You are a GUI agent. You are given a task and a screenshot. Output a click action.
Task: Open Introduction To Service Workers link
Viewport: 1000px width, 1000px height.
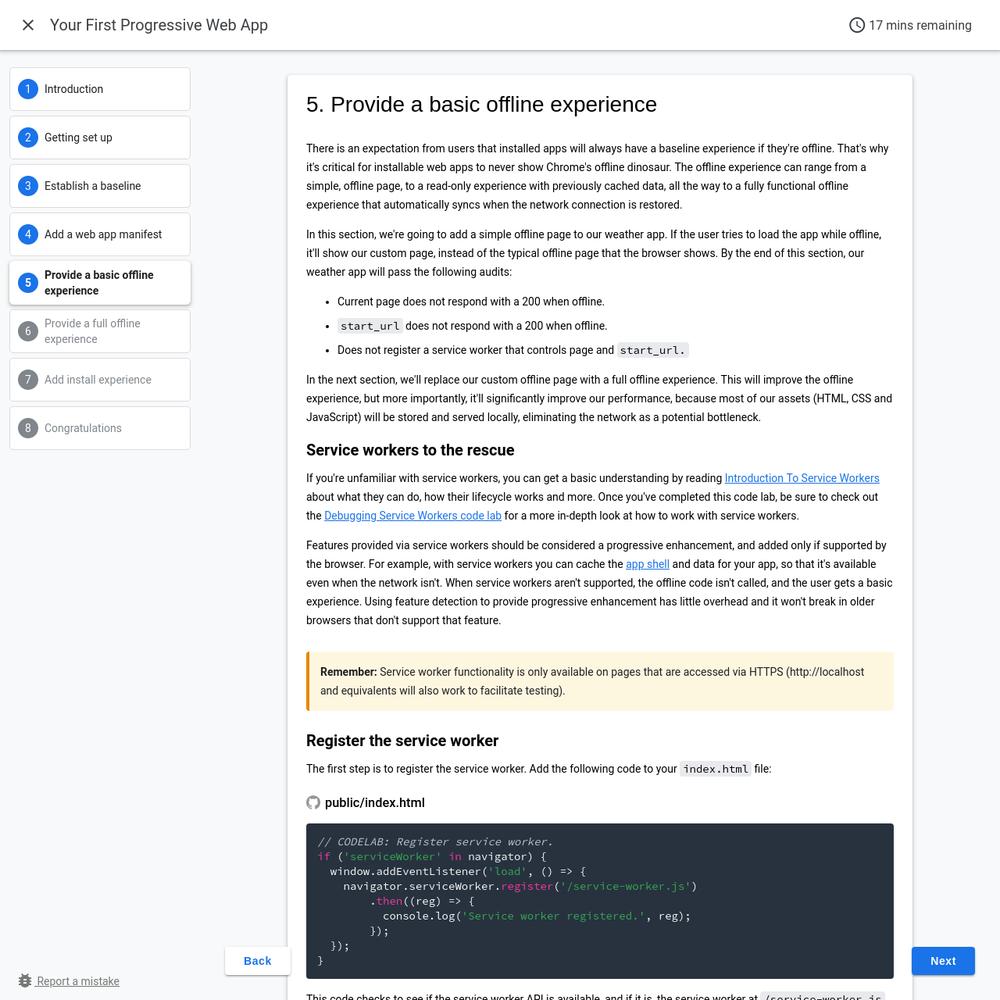(x=802, y=478)
